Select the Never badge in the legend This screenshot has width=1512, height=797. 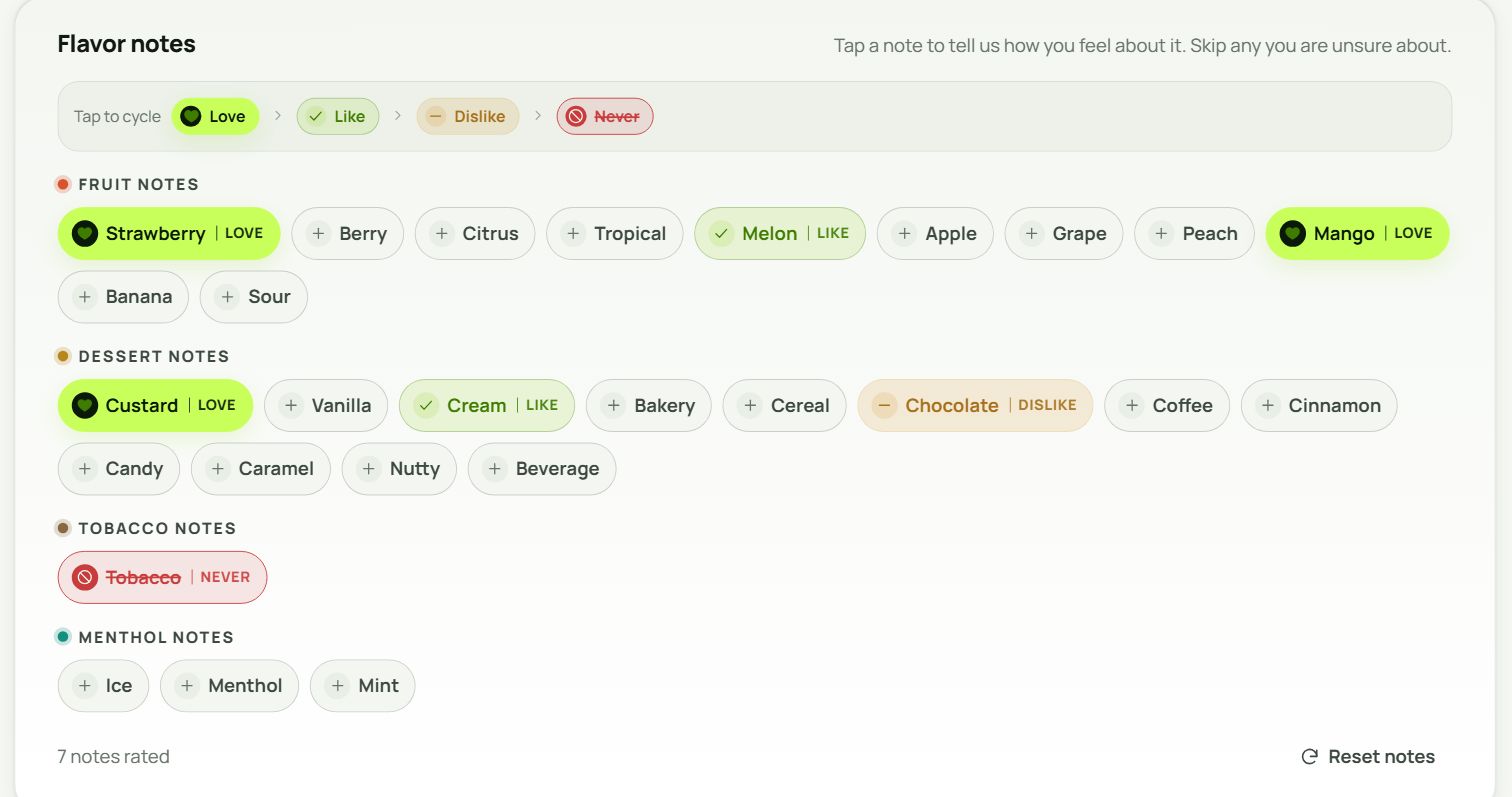(605, 116)
